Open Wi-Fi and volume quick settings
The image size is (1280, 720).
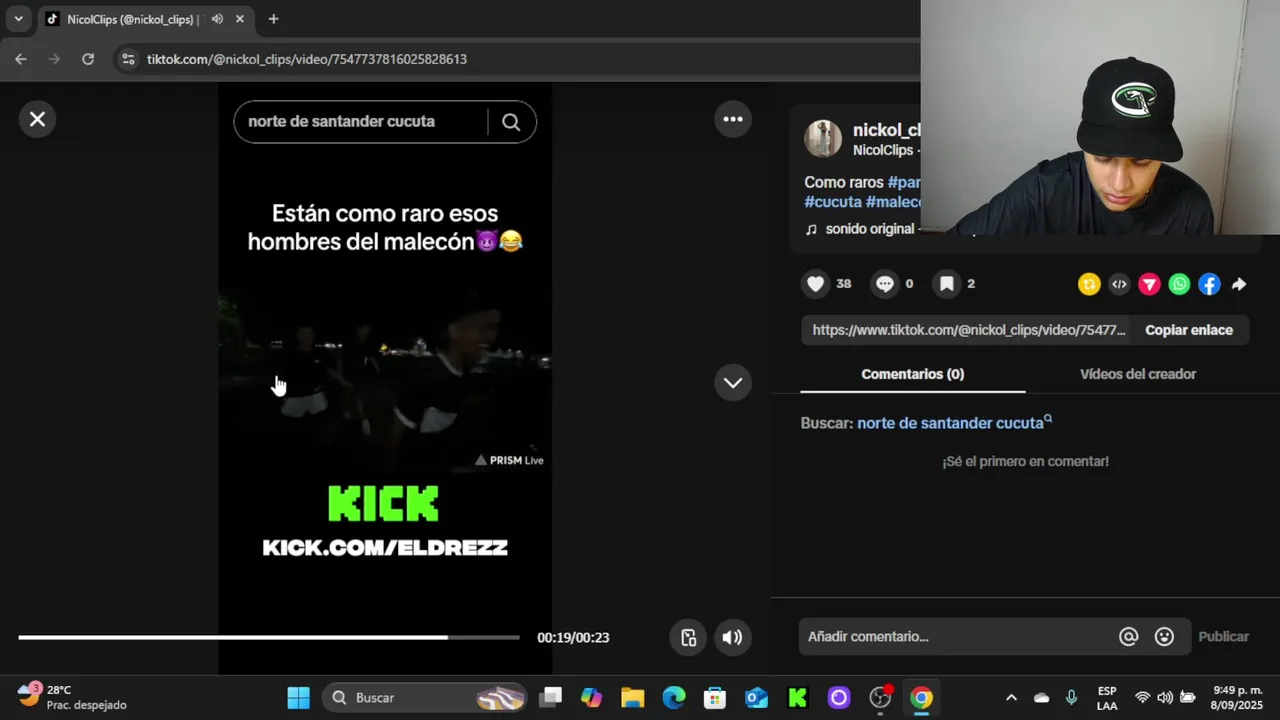(x=1165, y=697)
